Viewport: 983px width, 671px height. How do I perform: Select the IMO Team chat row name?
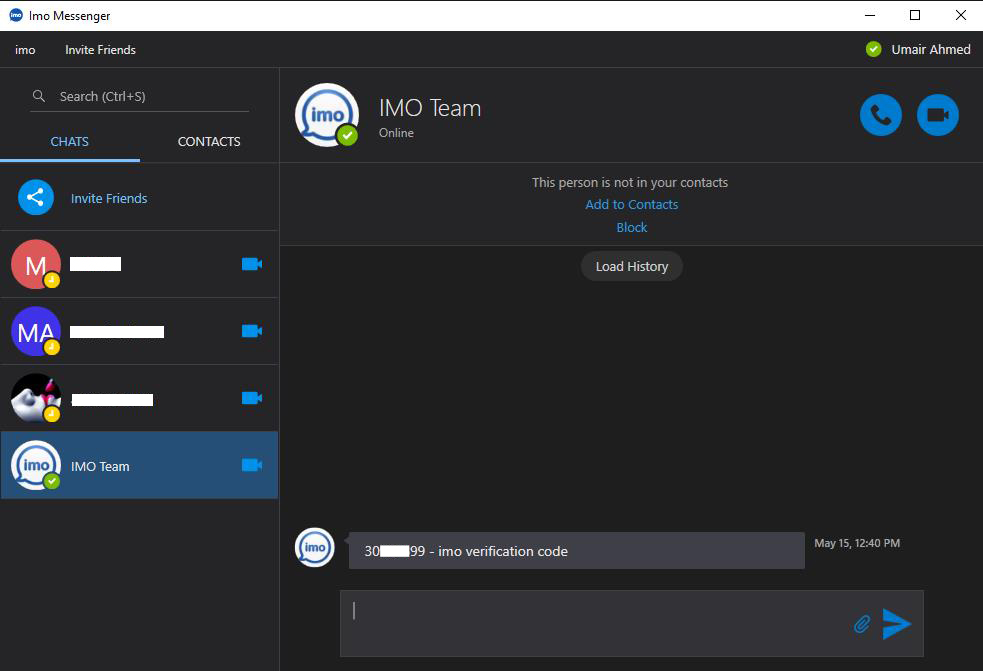pyautogui.click(x=100, y=467)
